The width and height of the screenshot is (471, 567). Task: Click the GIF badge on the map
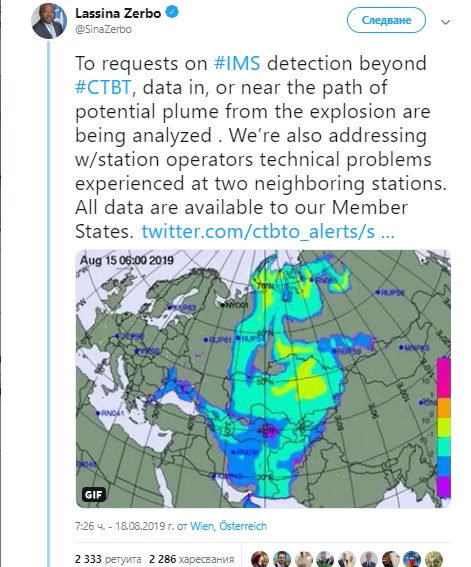[94, 494]
